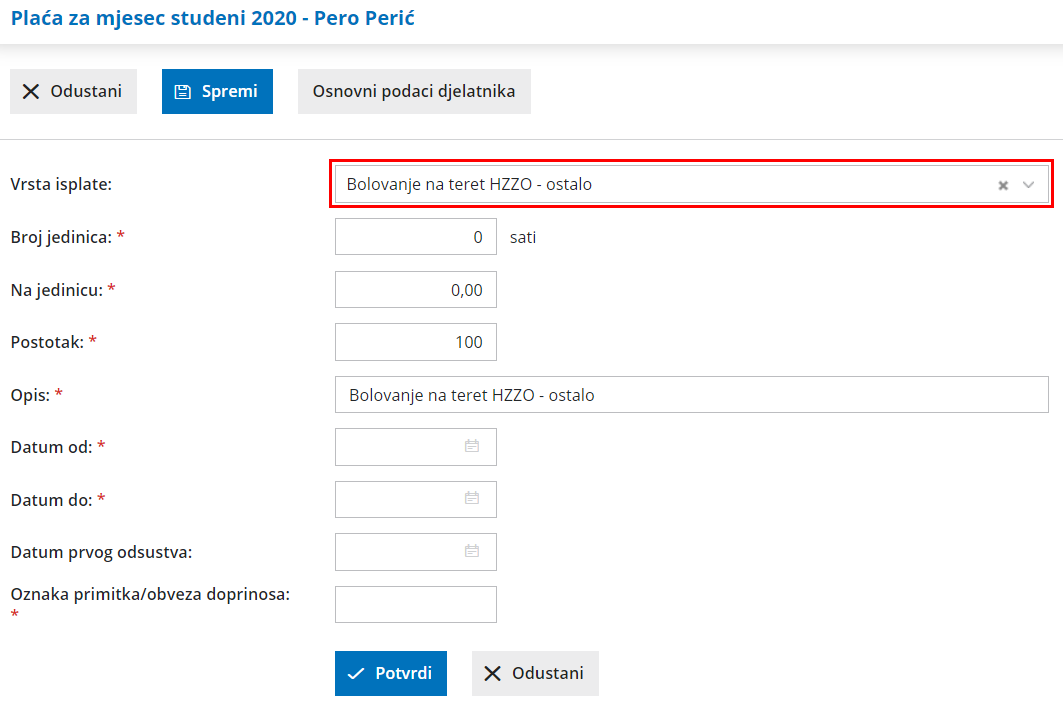Screen dimensions: 1063x707
Task: Expand the Vrsta isplate dropdown arrow
Action: [1029, 184]
